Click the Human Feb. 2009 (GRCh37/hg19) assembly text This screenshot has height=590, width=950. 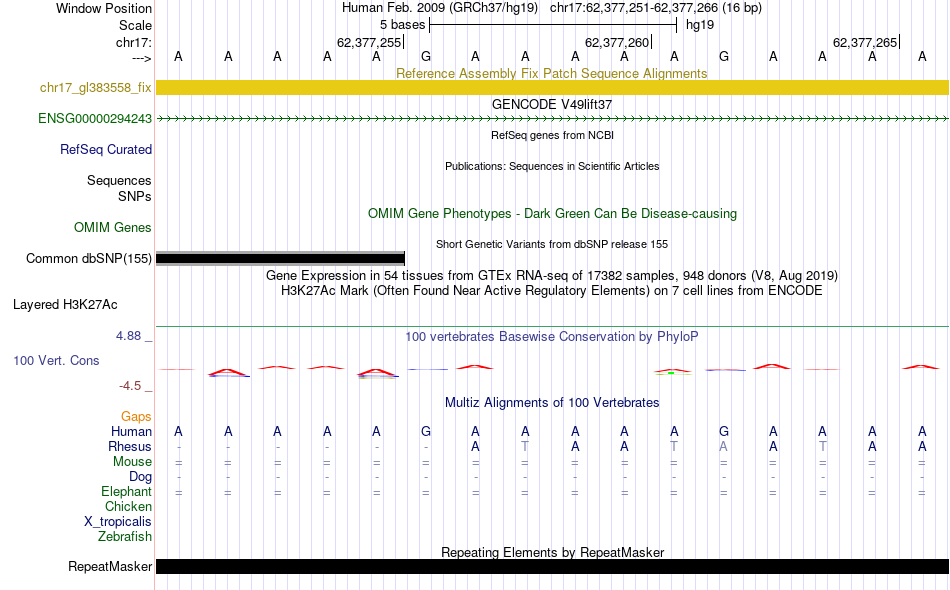(x=440, y=8)
